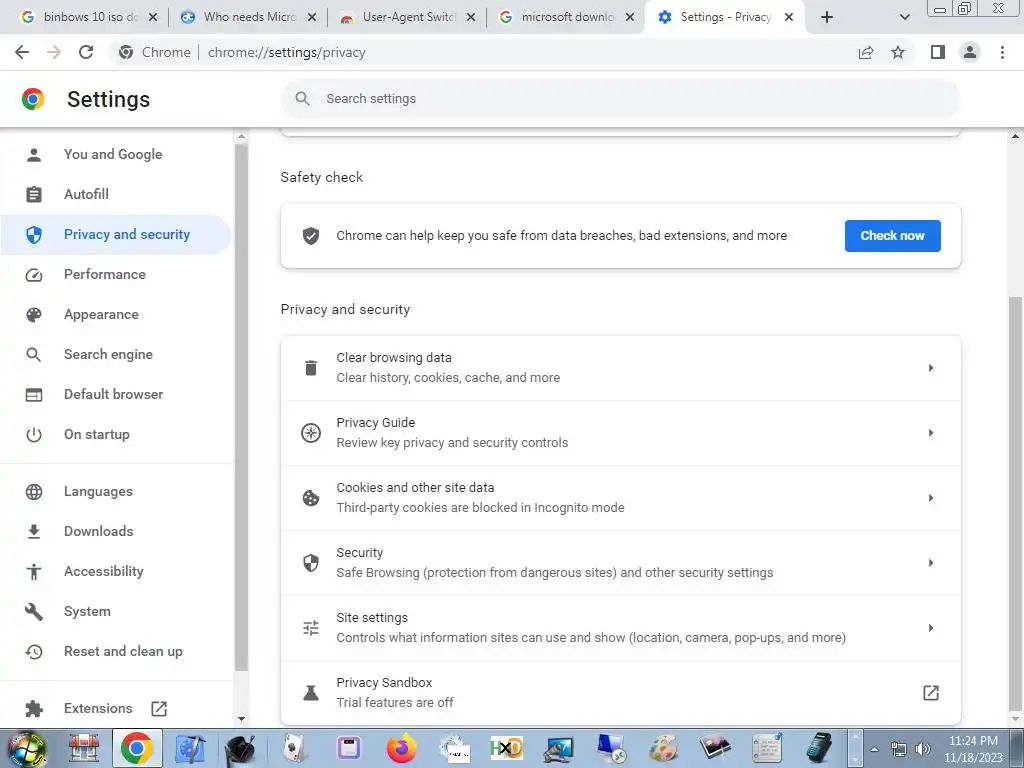The image size is (1024, 768).
Task: Switch to the Who needs Micro tab
Action: point(249,17)
